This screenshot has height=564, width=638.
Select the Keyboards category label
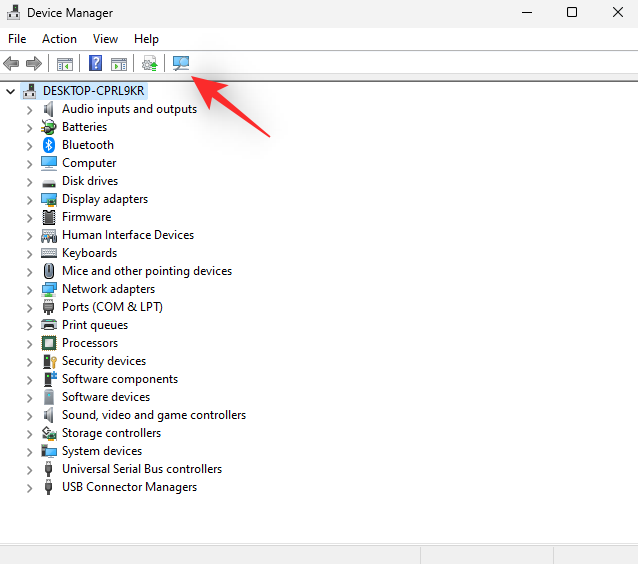click(x=89, y=253)
